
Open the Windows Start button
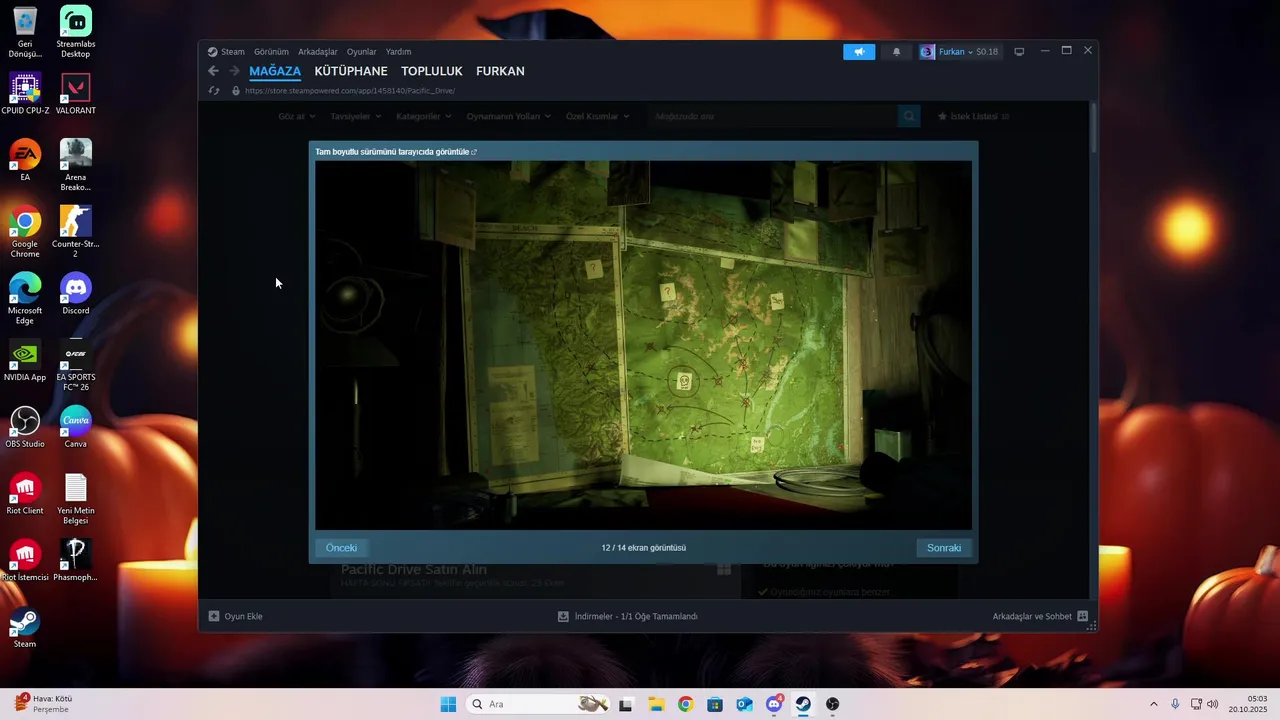(x=448, y=704)
